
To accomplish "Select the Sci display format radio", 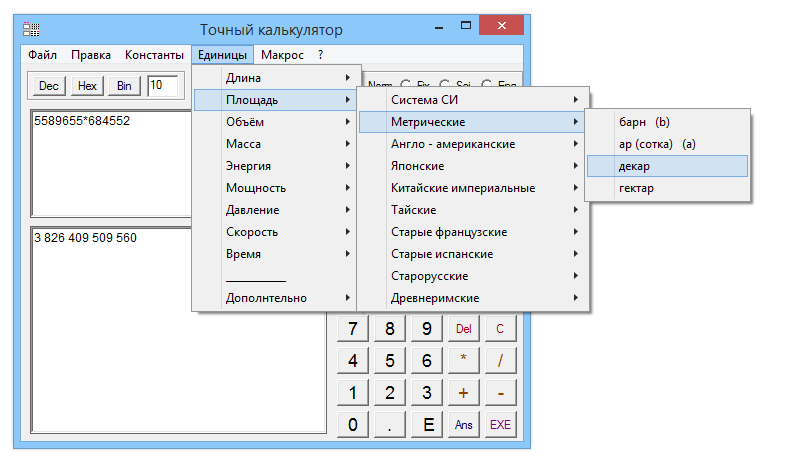I will [x=445, y=84].
